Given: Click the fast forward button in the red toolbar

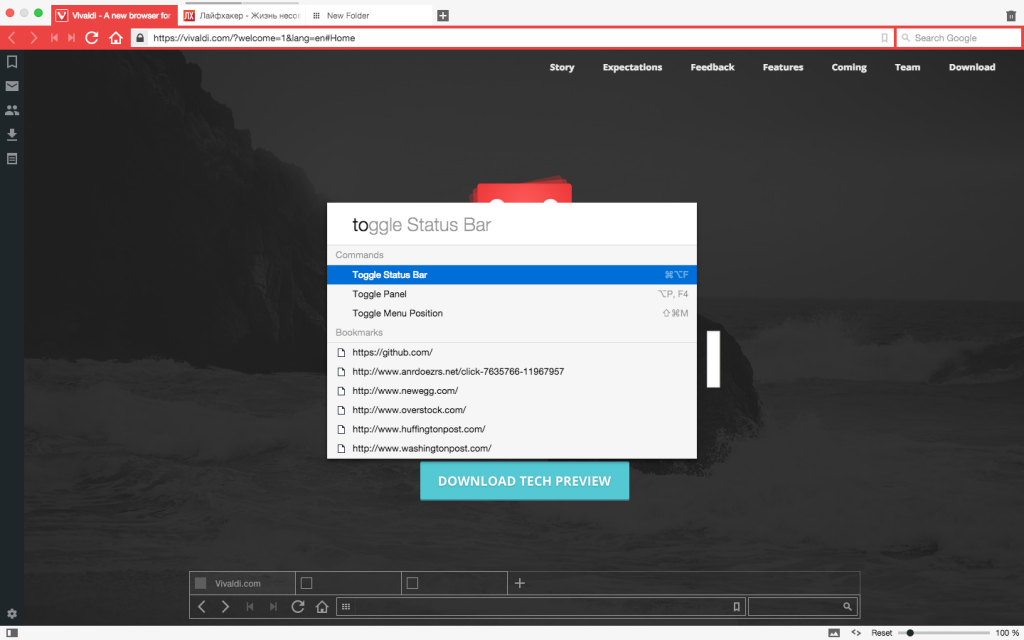Looking at the screenshot, I should 71,38.
